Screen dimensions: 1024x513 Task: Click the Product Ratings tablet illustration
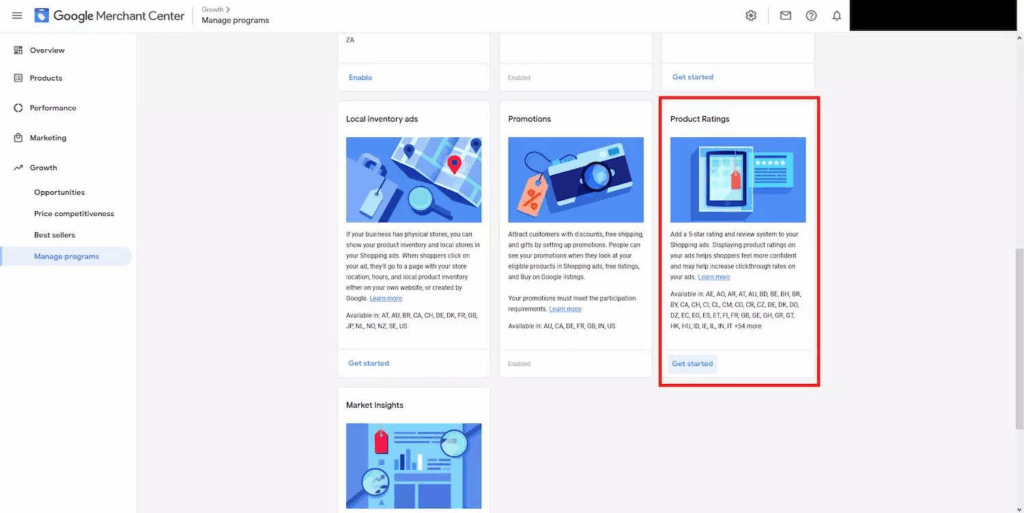tap(738, 179)
